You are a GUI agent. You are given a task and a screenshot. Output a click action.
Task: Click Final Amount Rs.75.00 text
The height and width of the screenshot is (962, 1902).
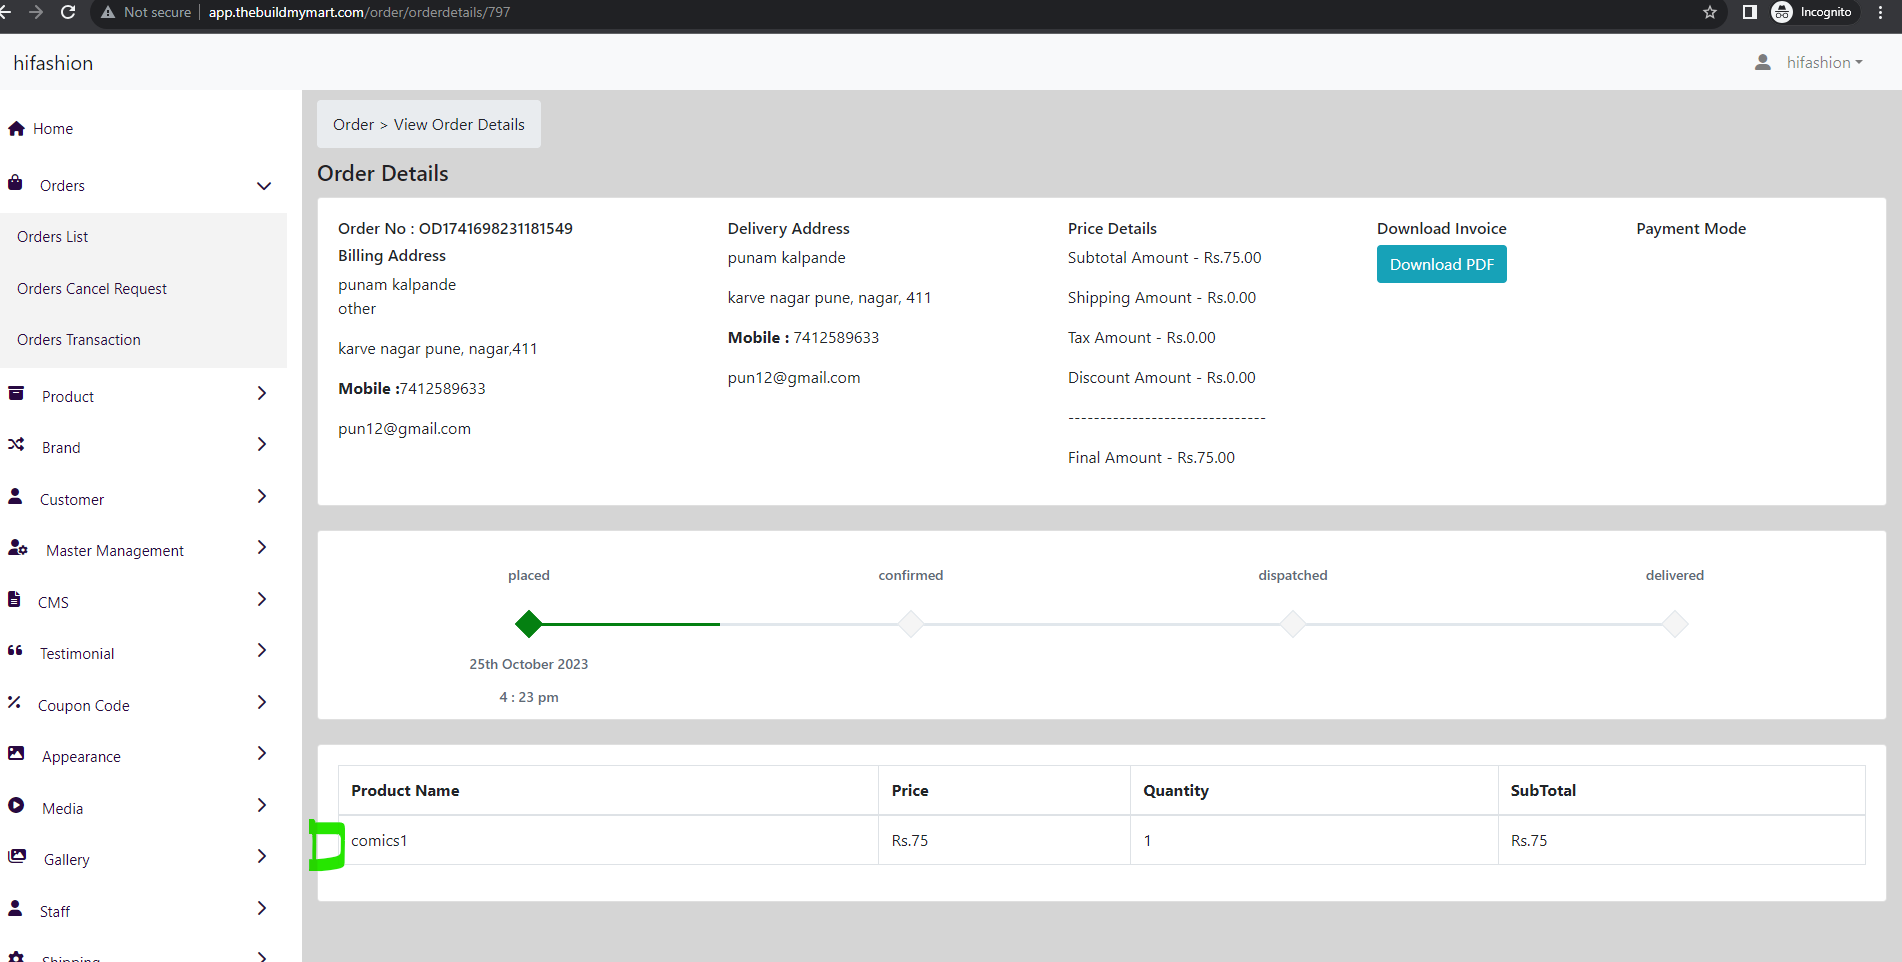[1151, 458]
